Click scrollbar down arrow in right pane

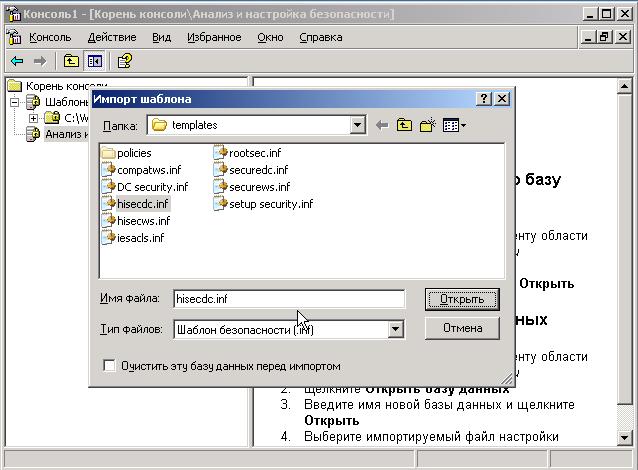(624, 438)
